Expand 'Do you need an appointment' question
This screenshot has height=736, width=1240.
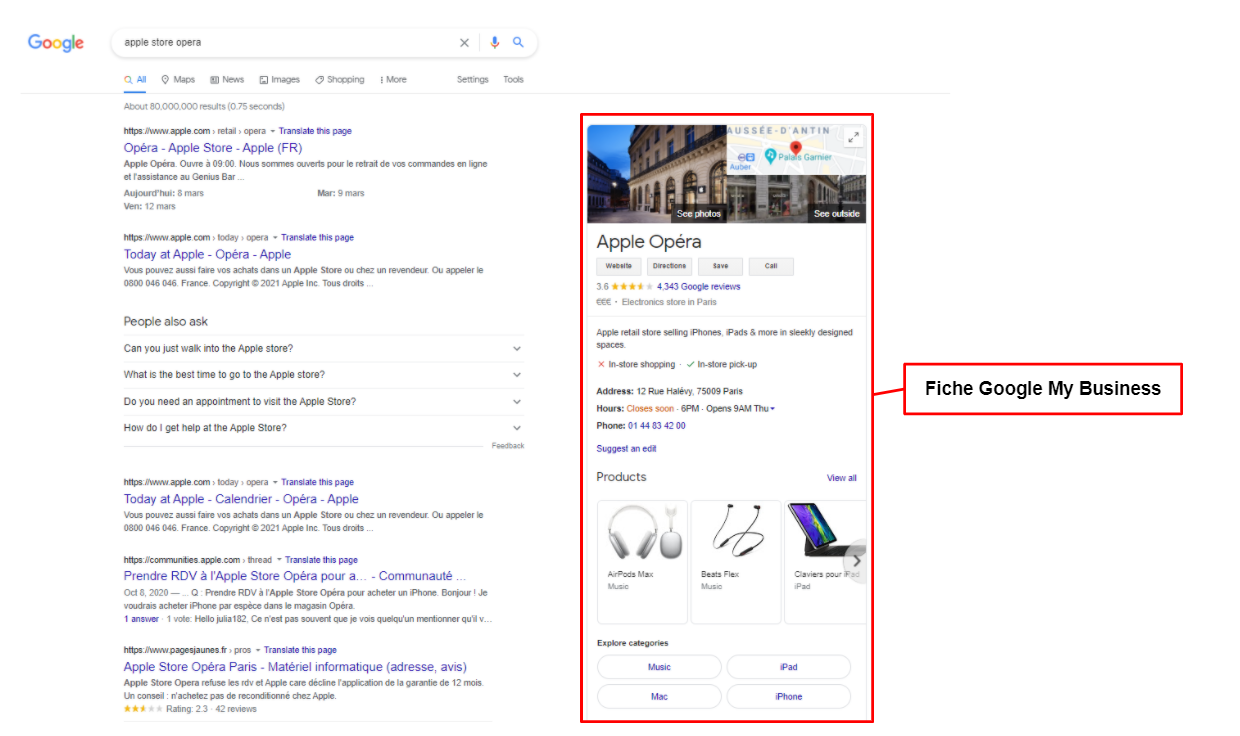[x=323, y=402]
